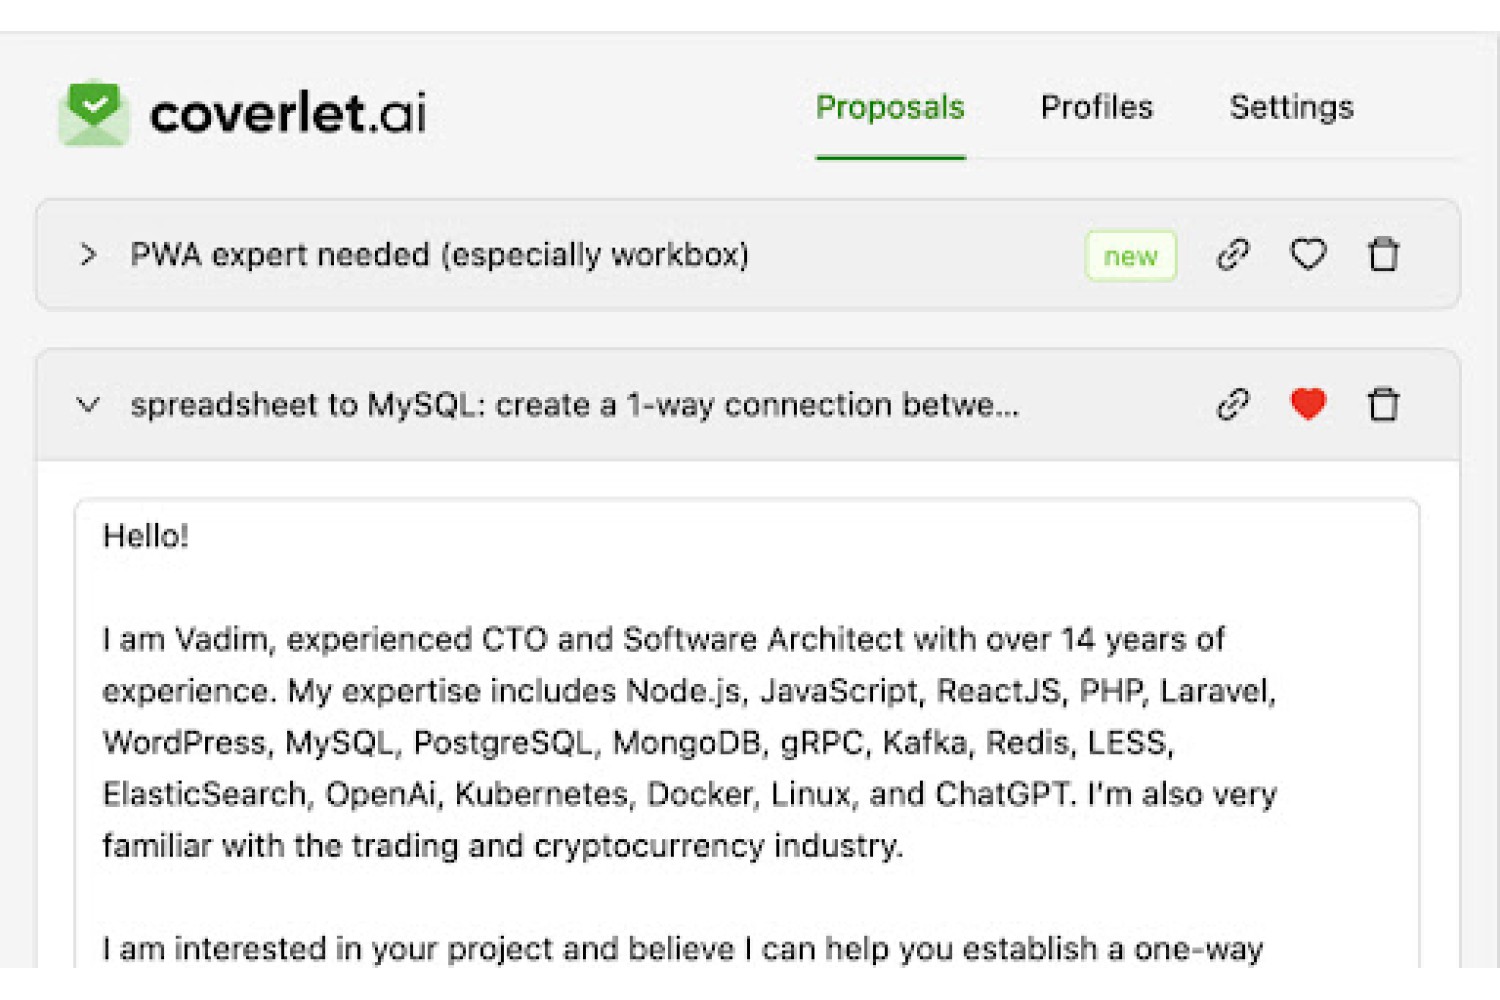
Task: Click the line mentioning trading and cryptocurrency industry
Action: [503, 846]
